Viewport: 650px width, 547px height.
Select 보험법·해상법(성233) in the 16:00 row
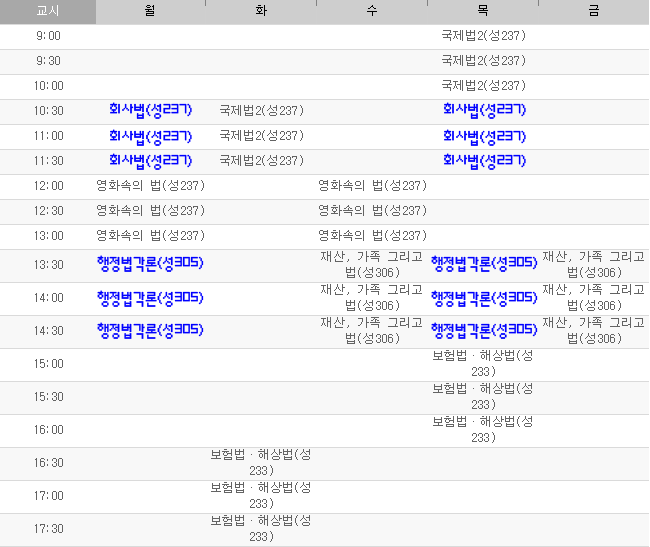[483, 430]
